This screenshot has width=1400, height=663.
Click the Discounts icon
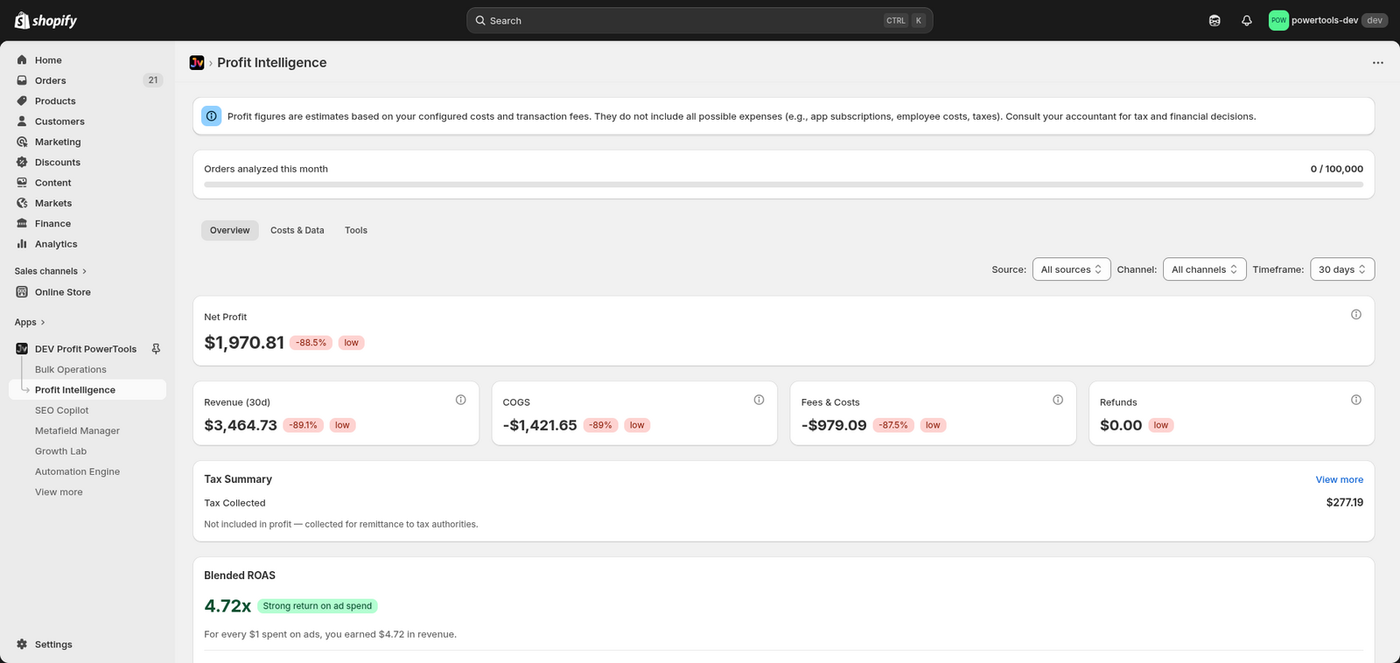point(22,162)
